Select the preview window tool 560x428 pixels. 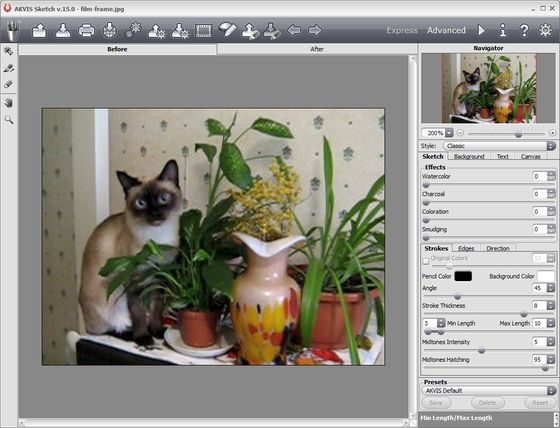pyautogui.click(x=9, y=51)
